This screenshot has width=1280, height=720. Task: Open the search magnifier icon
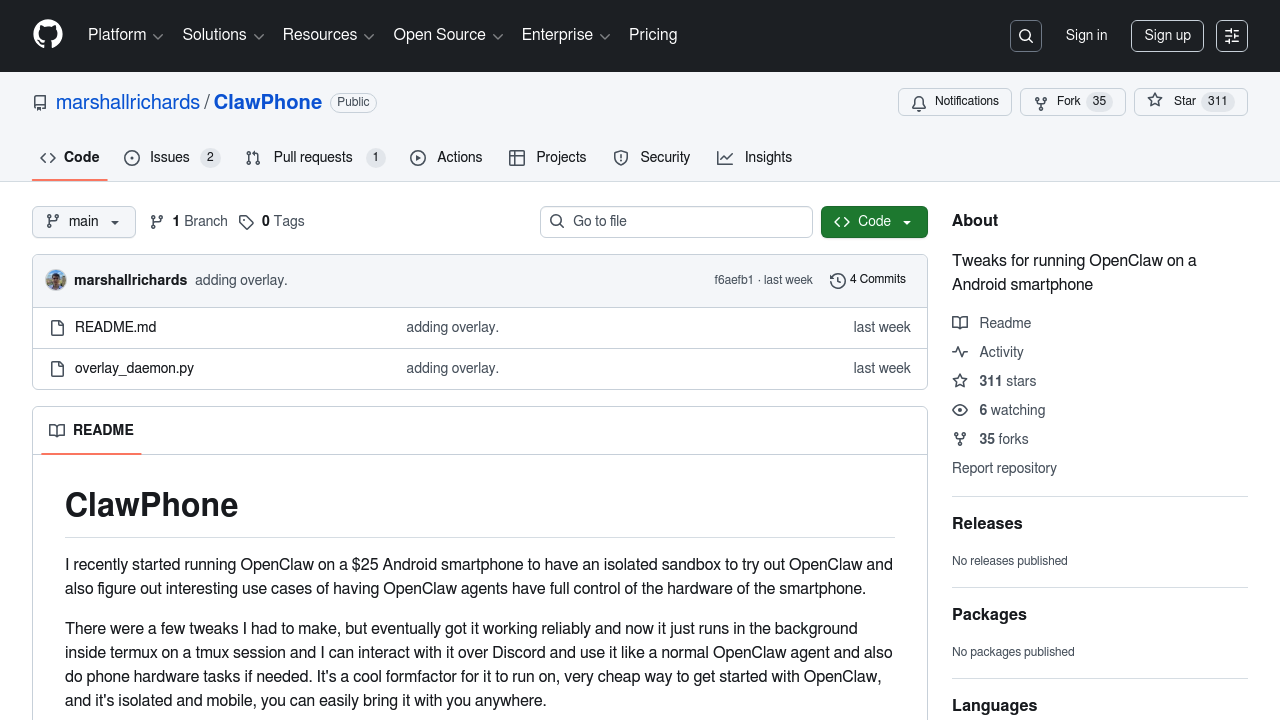(1026, 36)
